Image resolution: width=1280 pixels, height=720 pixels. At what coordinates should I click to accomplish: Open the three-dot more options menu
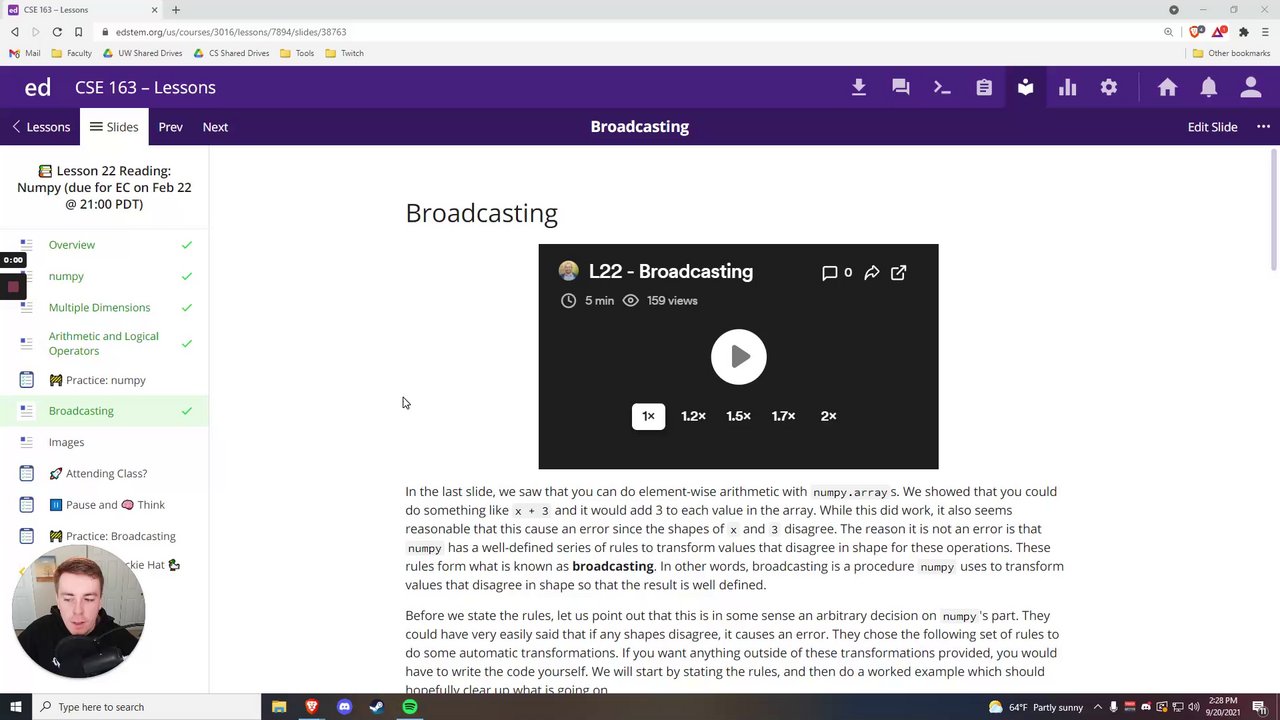[x=1263, y=127]
